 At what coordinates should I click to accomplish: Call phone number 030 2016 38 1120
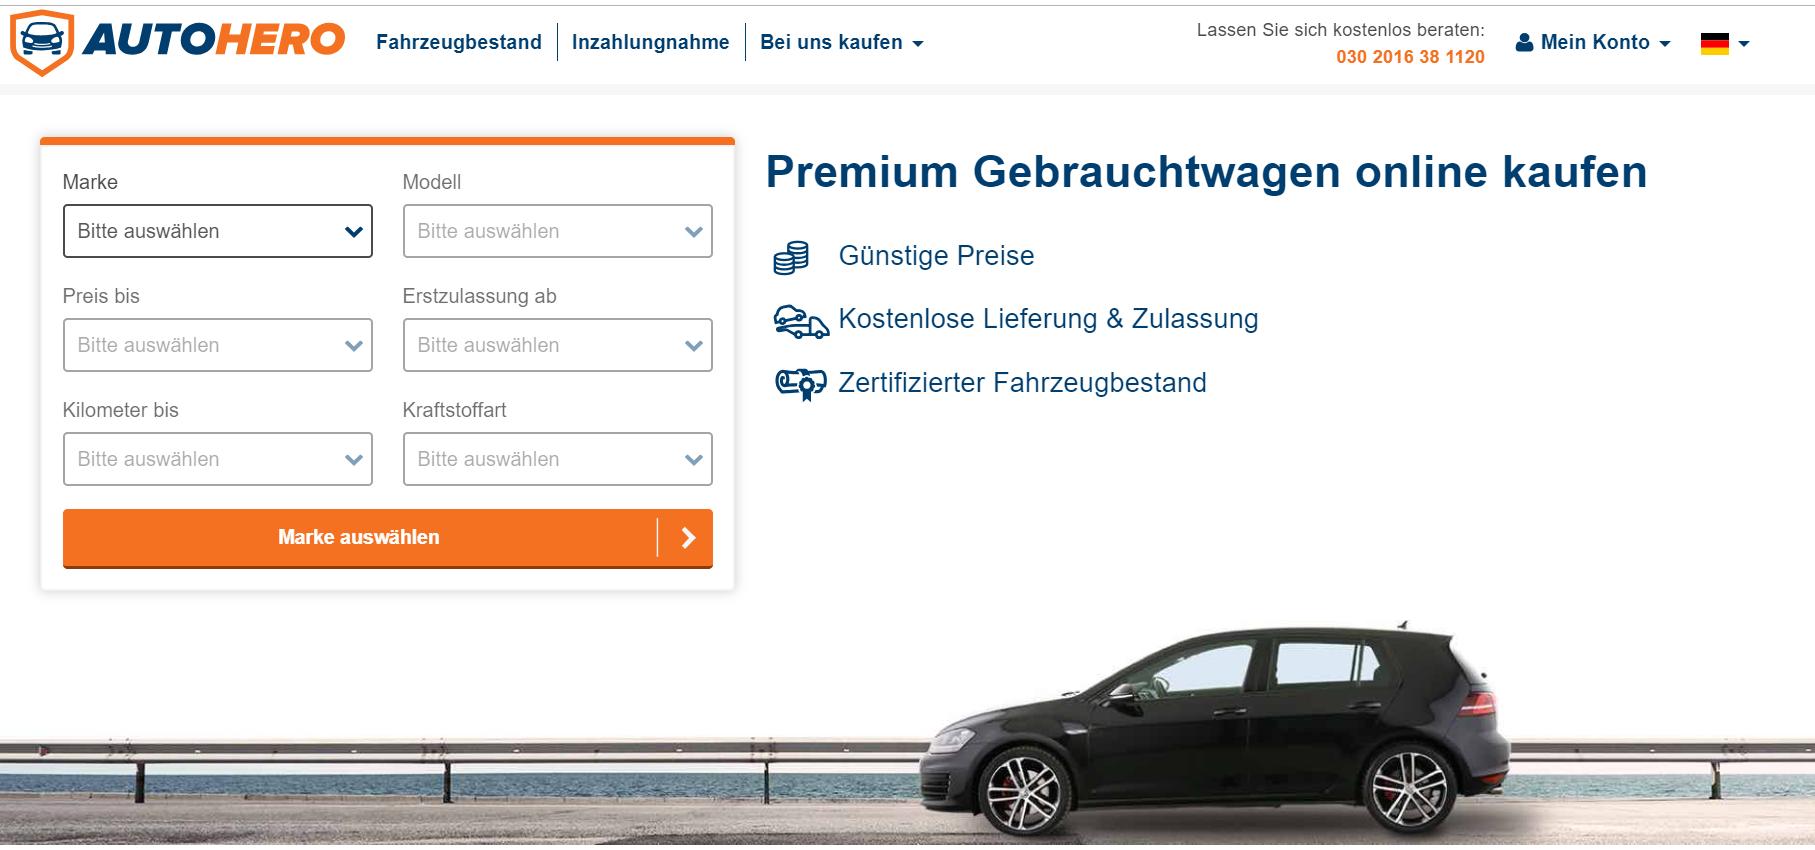(x=1410, y=57)
